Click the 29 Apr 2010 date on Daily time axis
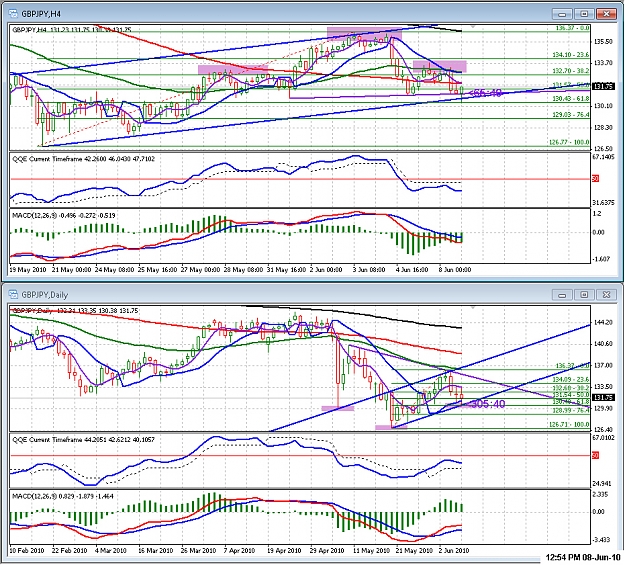 coord(327,551)
